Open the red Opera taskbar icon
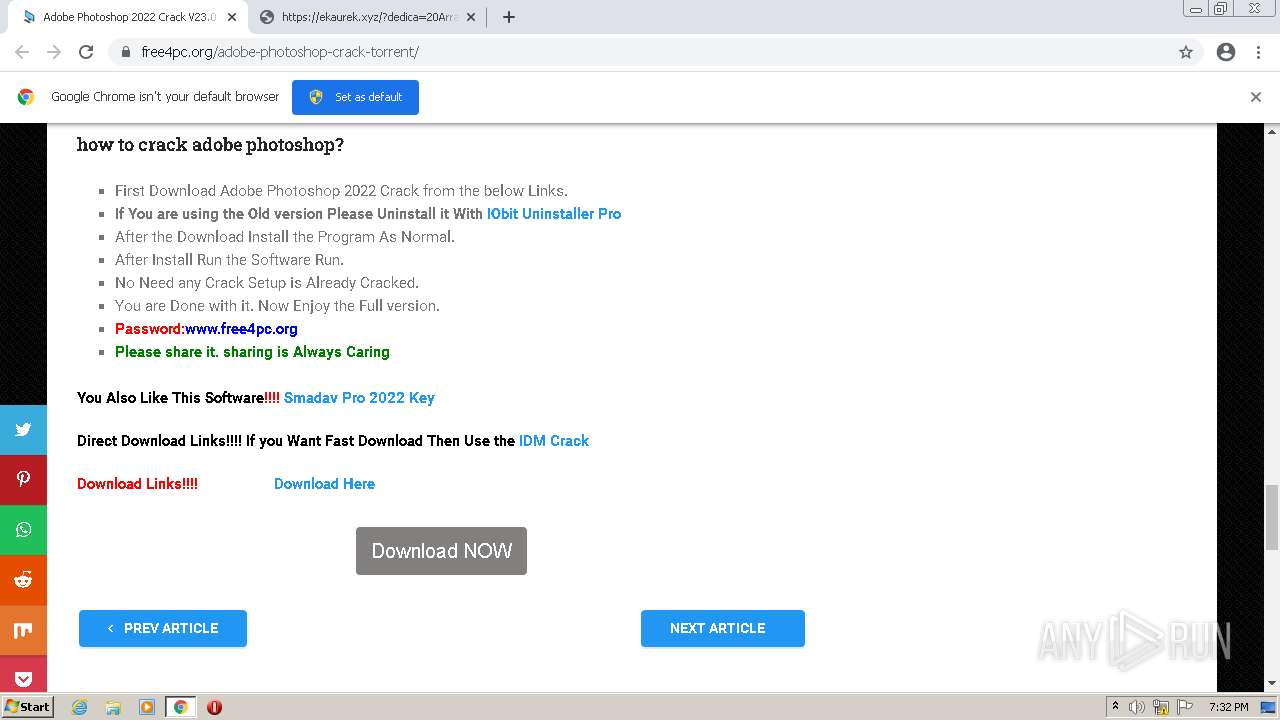The height and width of the screenshot is (720, 1280). tap(214, 707)
